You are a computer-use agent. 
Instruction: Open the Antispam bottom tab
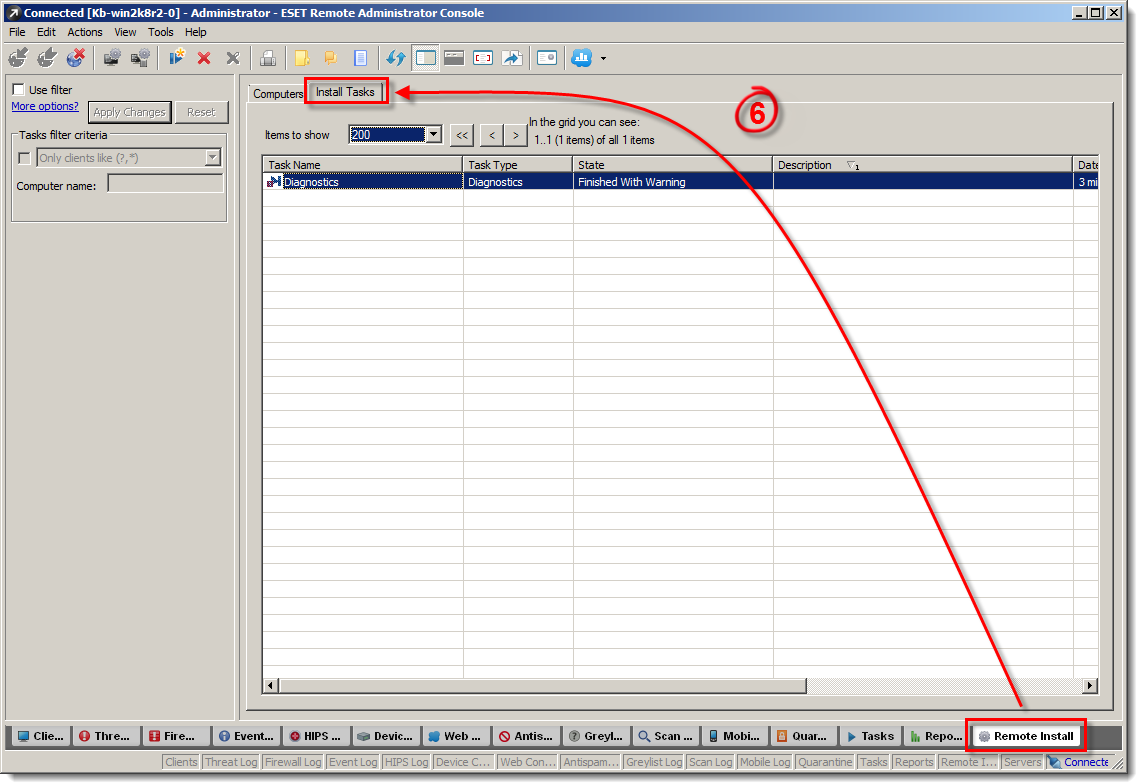click(526, 736)
